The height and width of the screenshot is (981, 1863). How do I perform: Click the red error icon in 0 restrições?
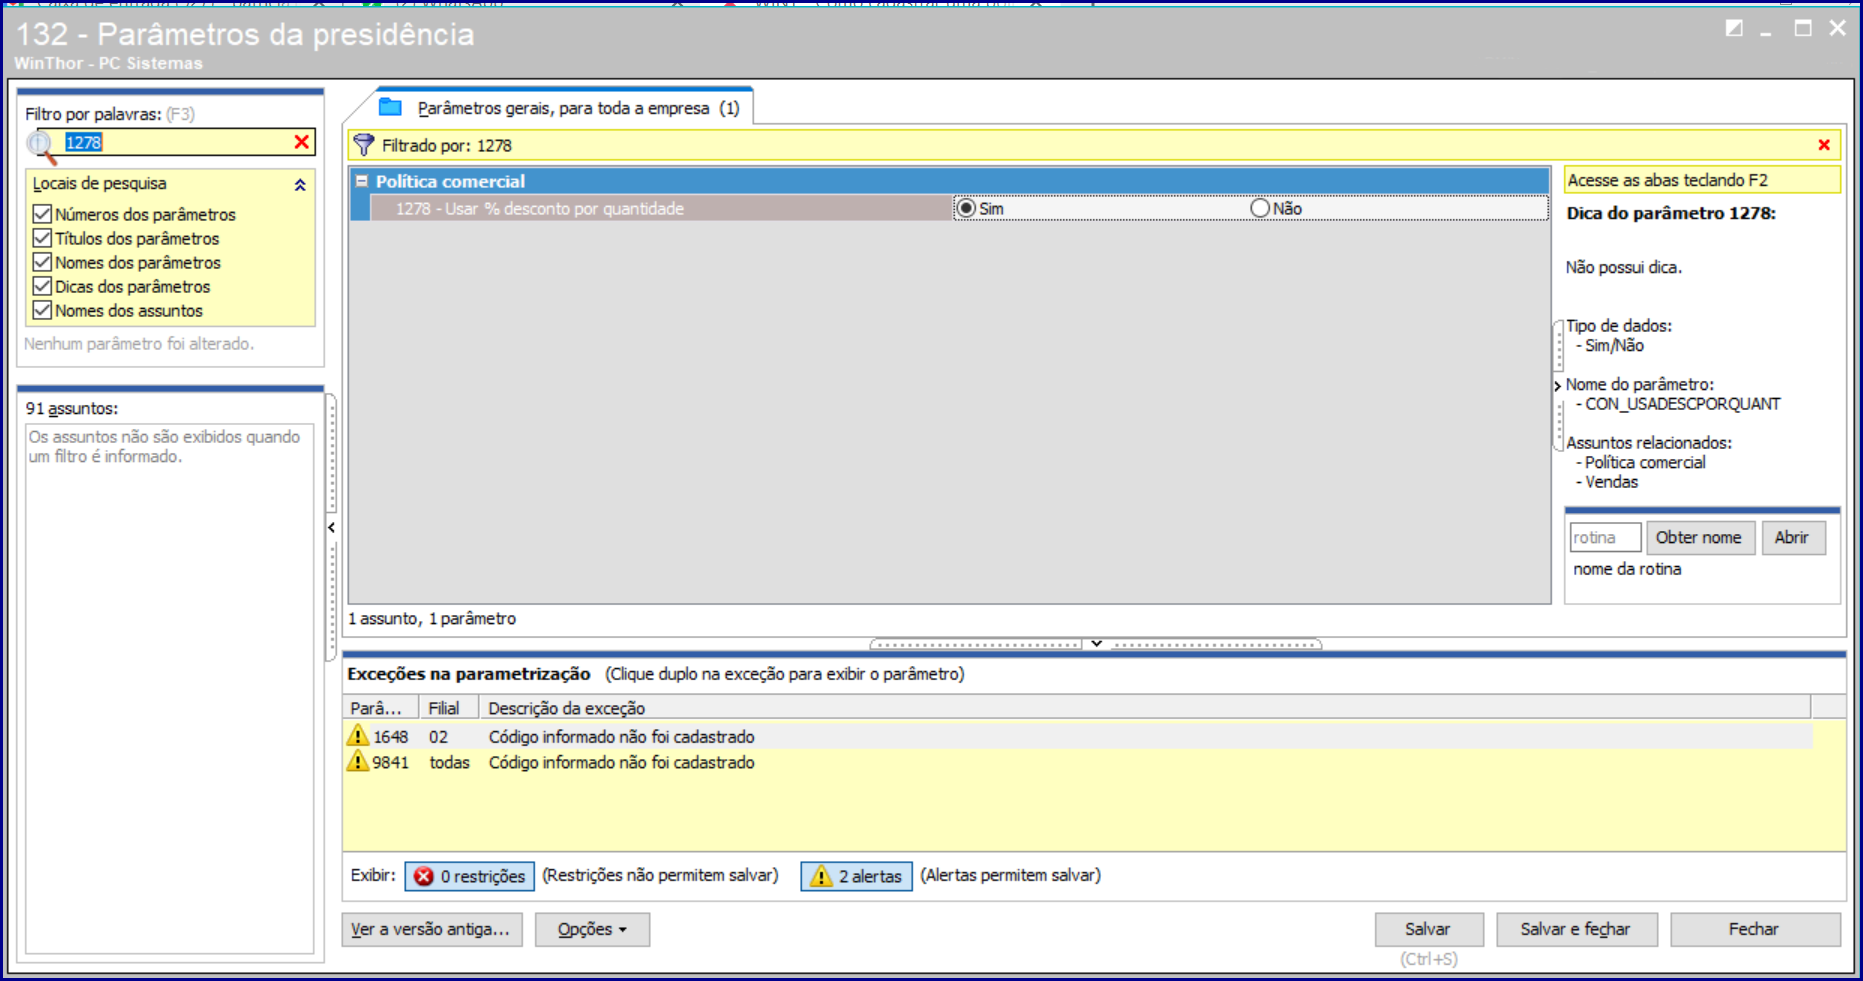click(424, 876)
